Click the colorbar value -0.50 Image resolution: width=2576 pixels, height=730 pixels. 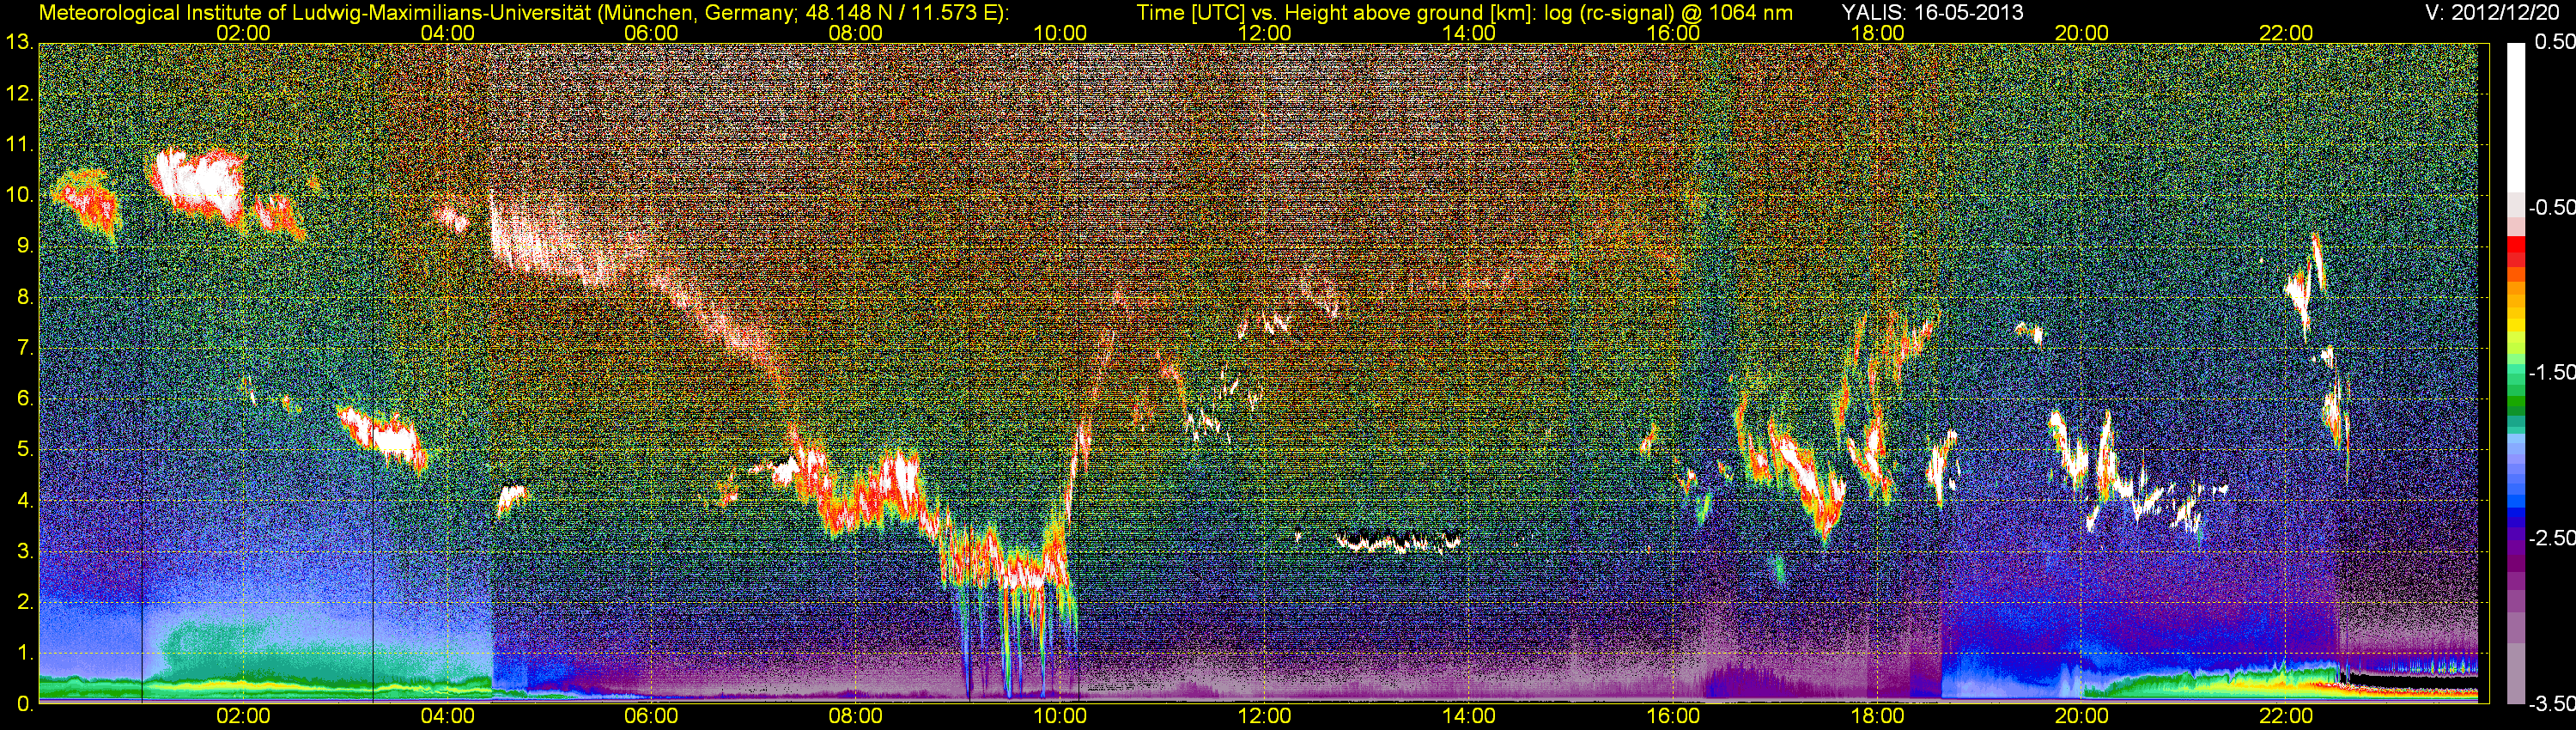(2551, 207)
